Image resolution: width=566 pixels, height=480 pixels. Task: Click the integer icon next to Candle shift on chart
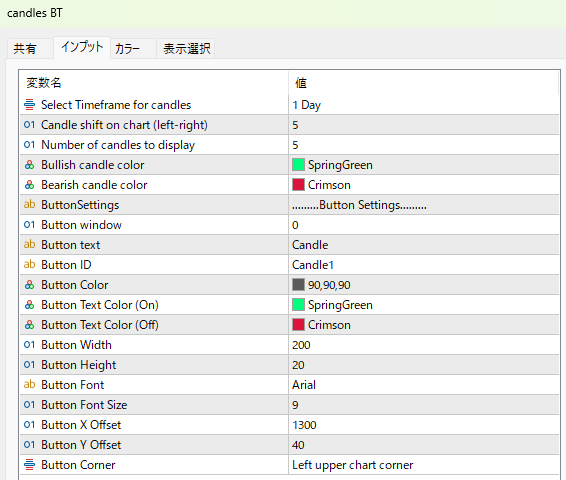30,125
